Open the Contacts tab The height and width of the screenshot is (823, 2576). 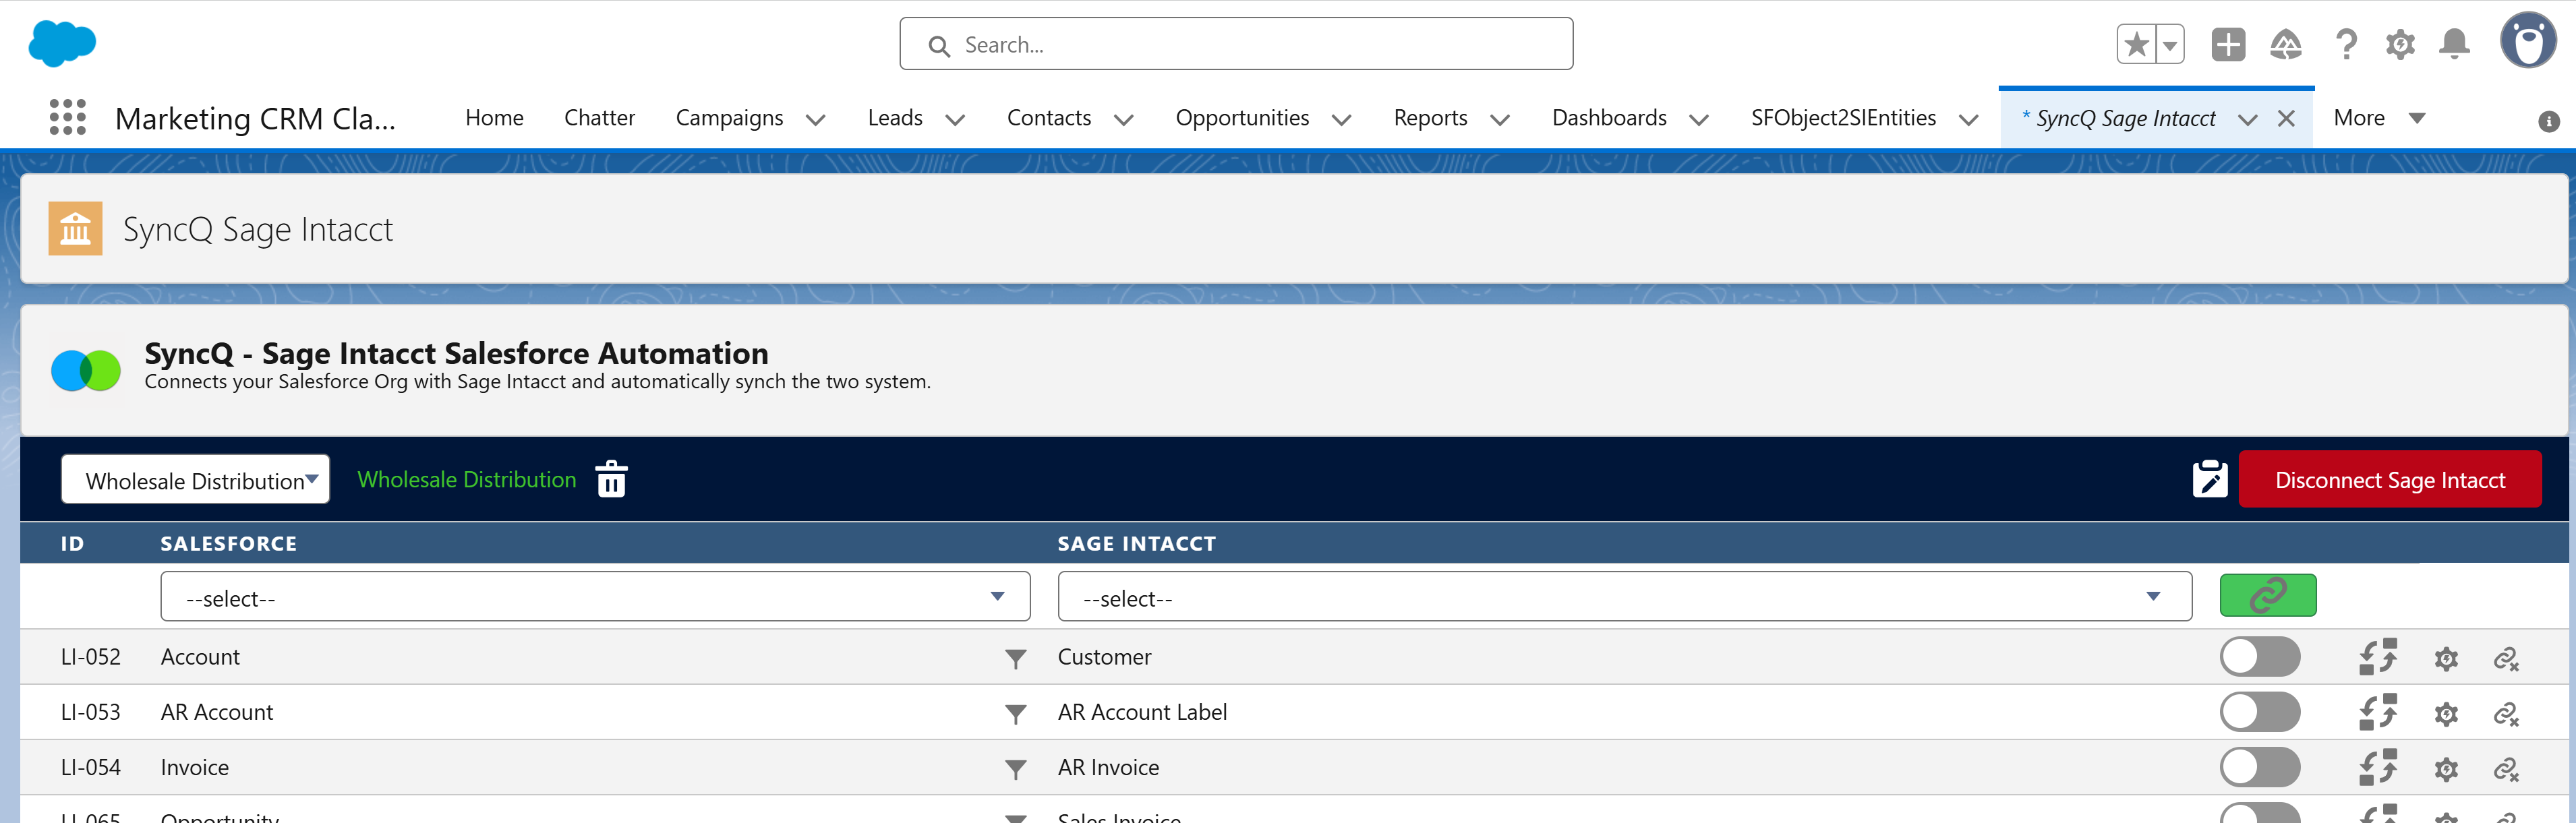pos(1049,118)
